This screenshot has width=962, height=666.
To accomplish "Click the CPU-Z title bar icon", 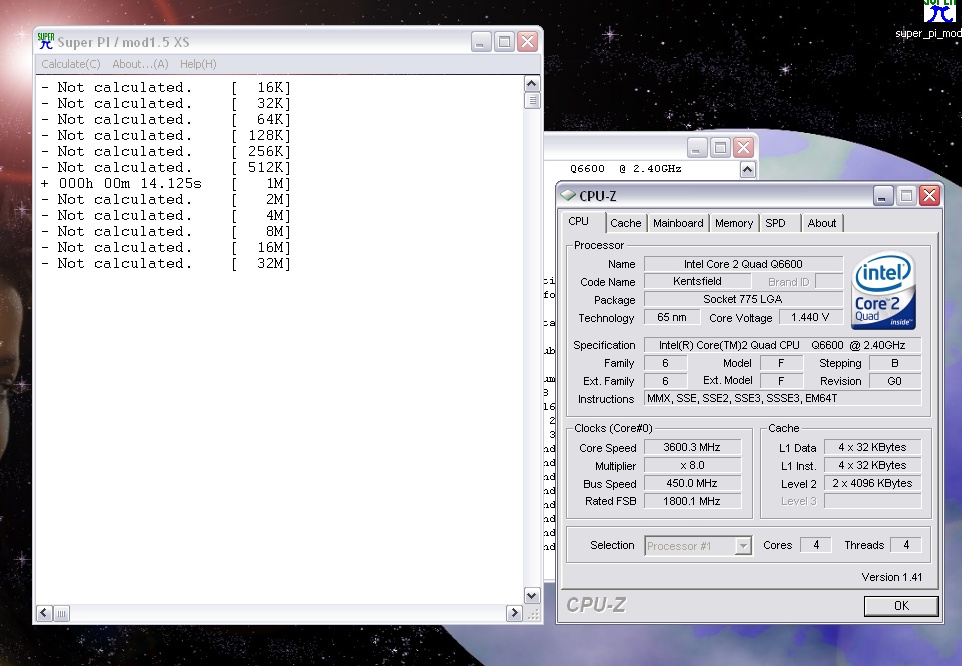I will [x=568, y=196].
